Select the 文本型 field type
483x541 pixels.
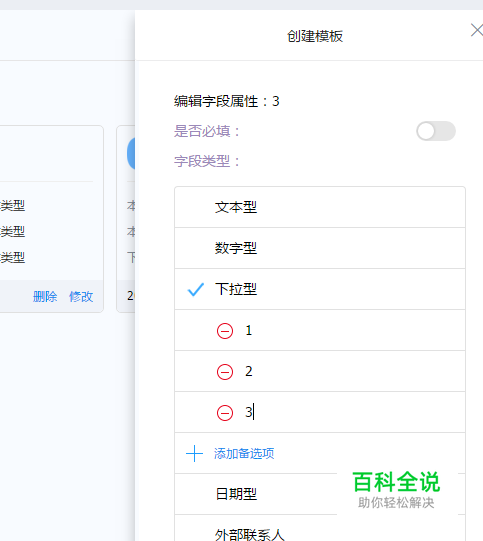pos(320,207)
